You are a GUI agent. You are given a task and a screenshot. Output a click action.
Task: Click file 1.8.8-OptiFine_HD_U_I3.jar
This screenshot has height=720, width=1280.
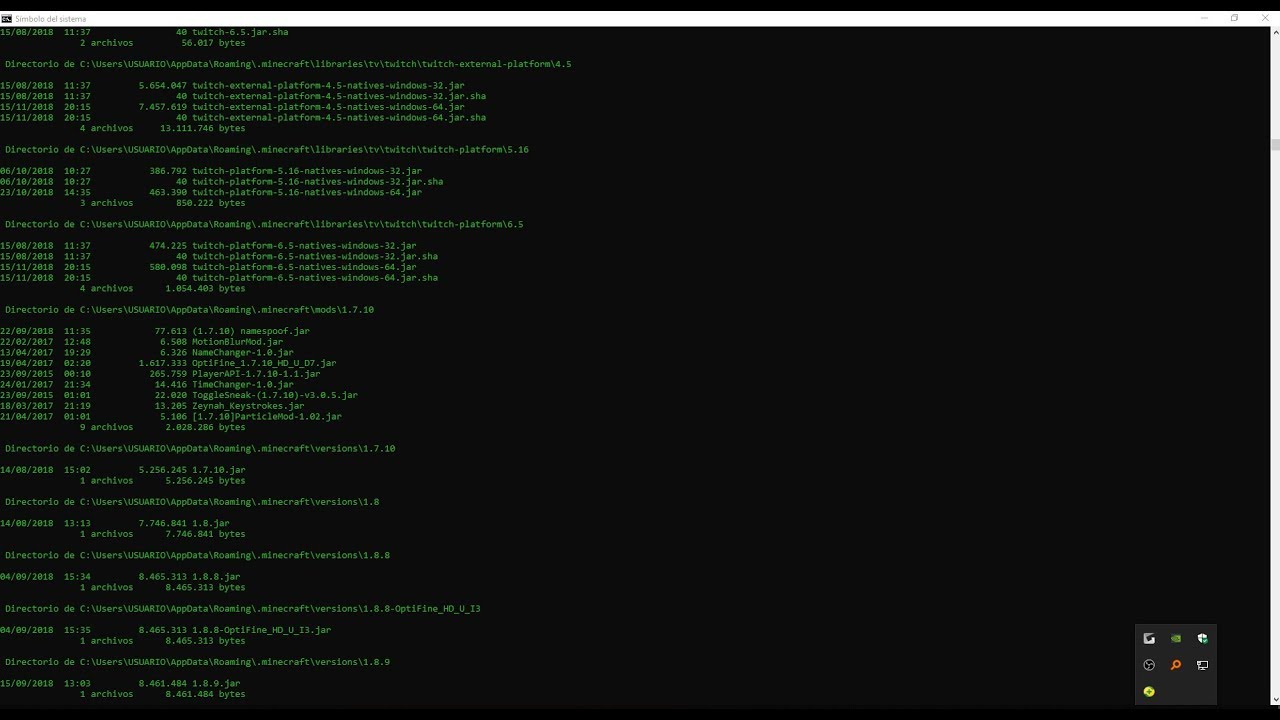point(261,630)
